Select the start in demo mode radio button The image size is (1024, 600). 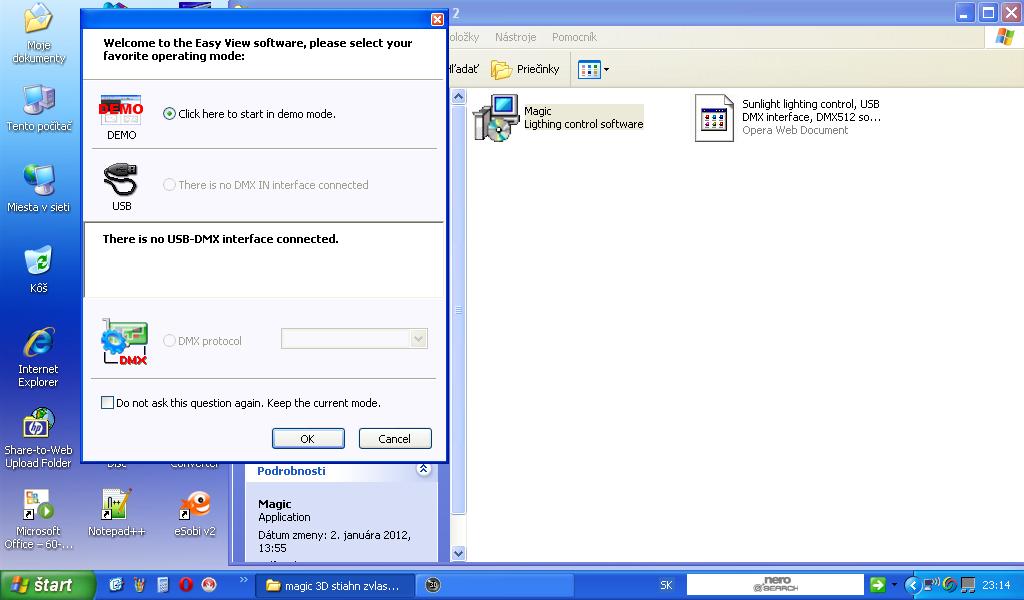pyautogui.click(x=169, y=114)
